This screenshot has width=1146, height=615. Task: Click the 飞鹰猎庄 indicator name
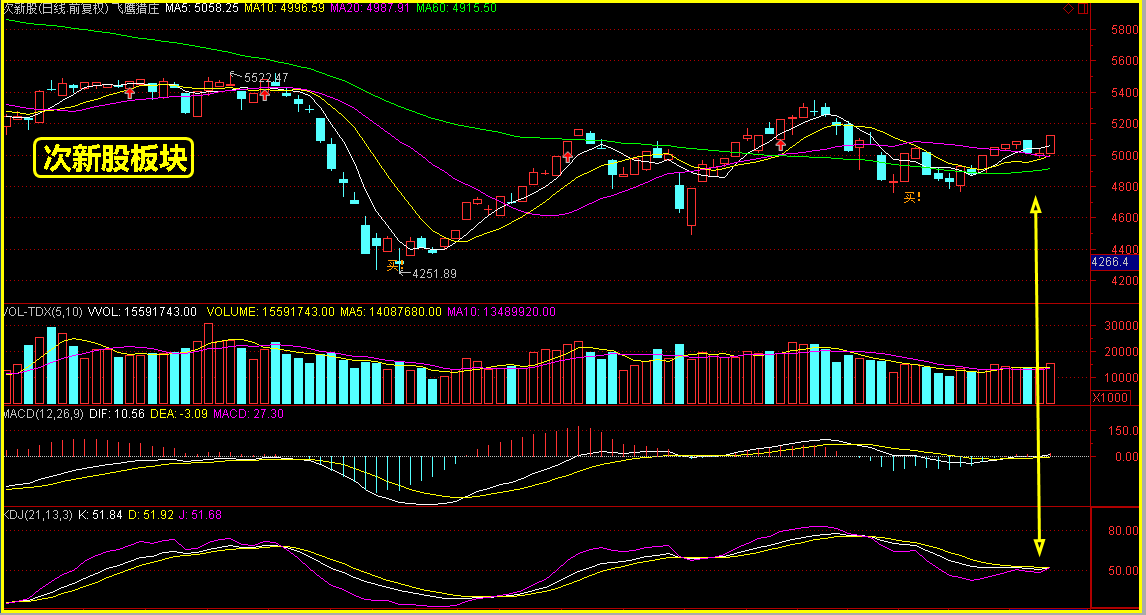[133, 8]
